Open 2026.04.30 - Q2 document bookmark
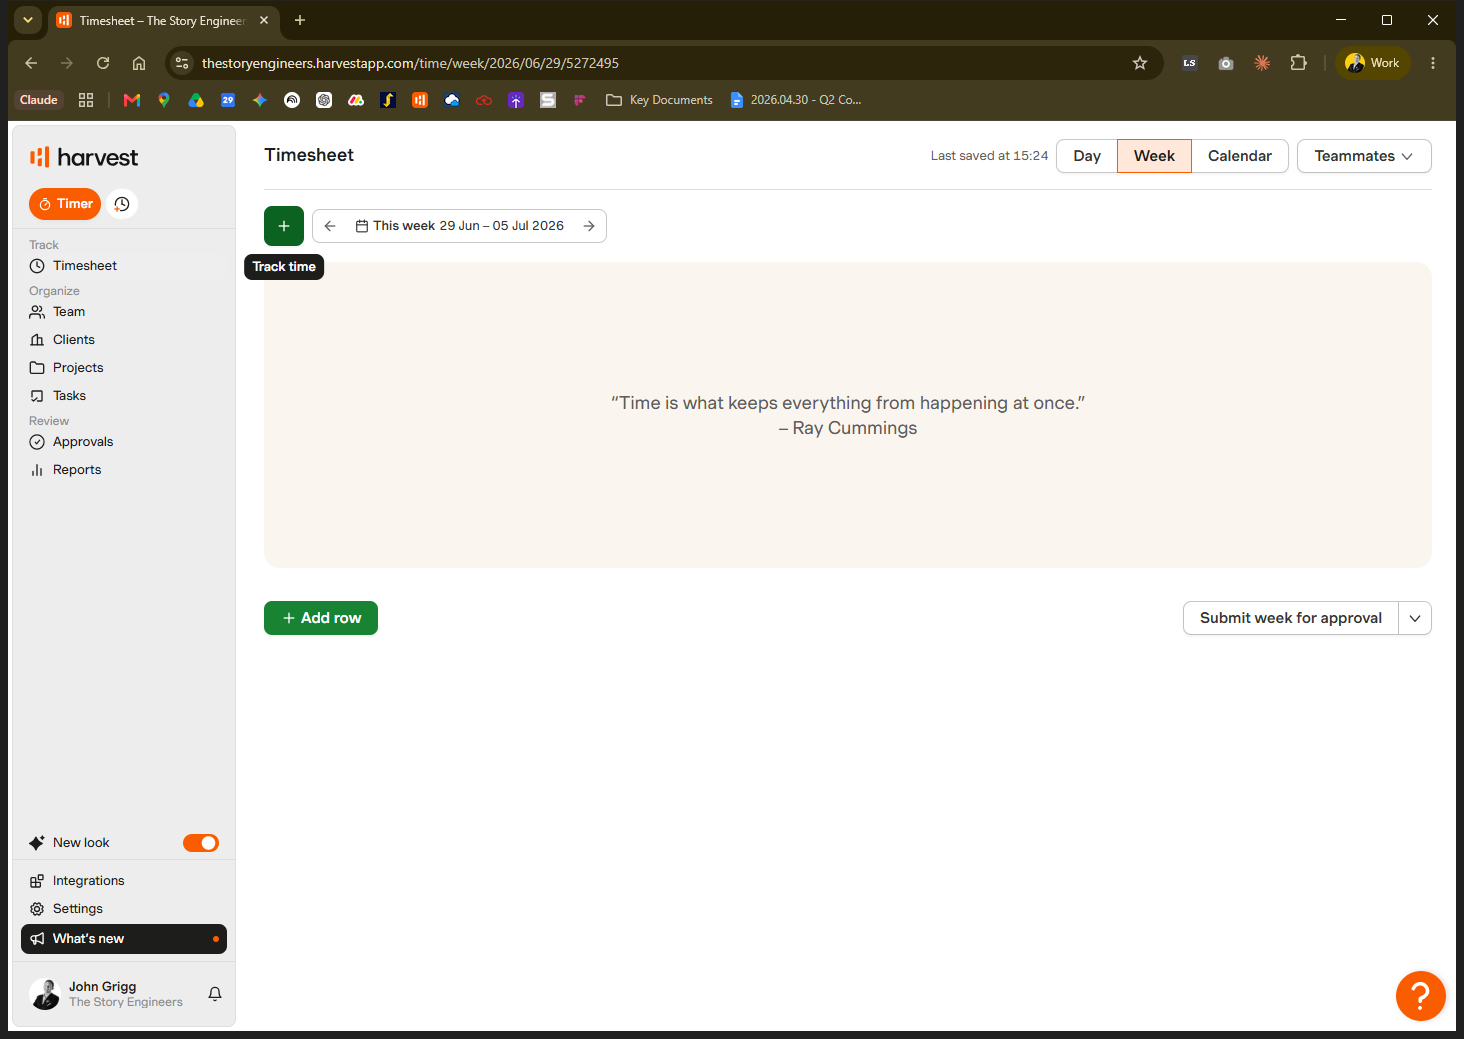This screenshot has width=1464, height=1039. coord(796,100)
